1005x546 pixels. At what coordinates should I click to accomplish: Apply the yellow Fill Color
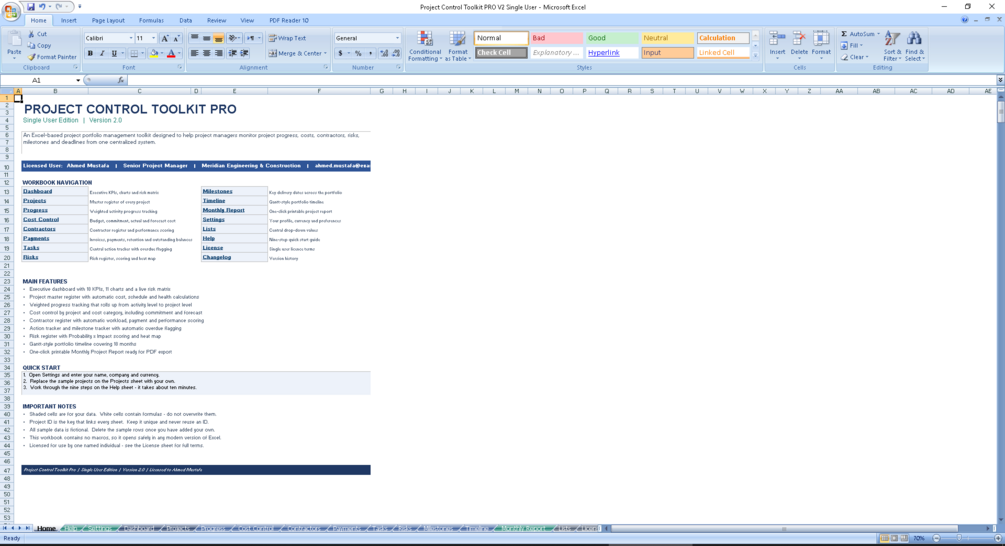tap(154, 53)
